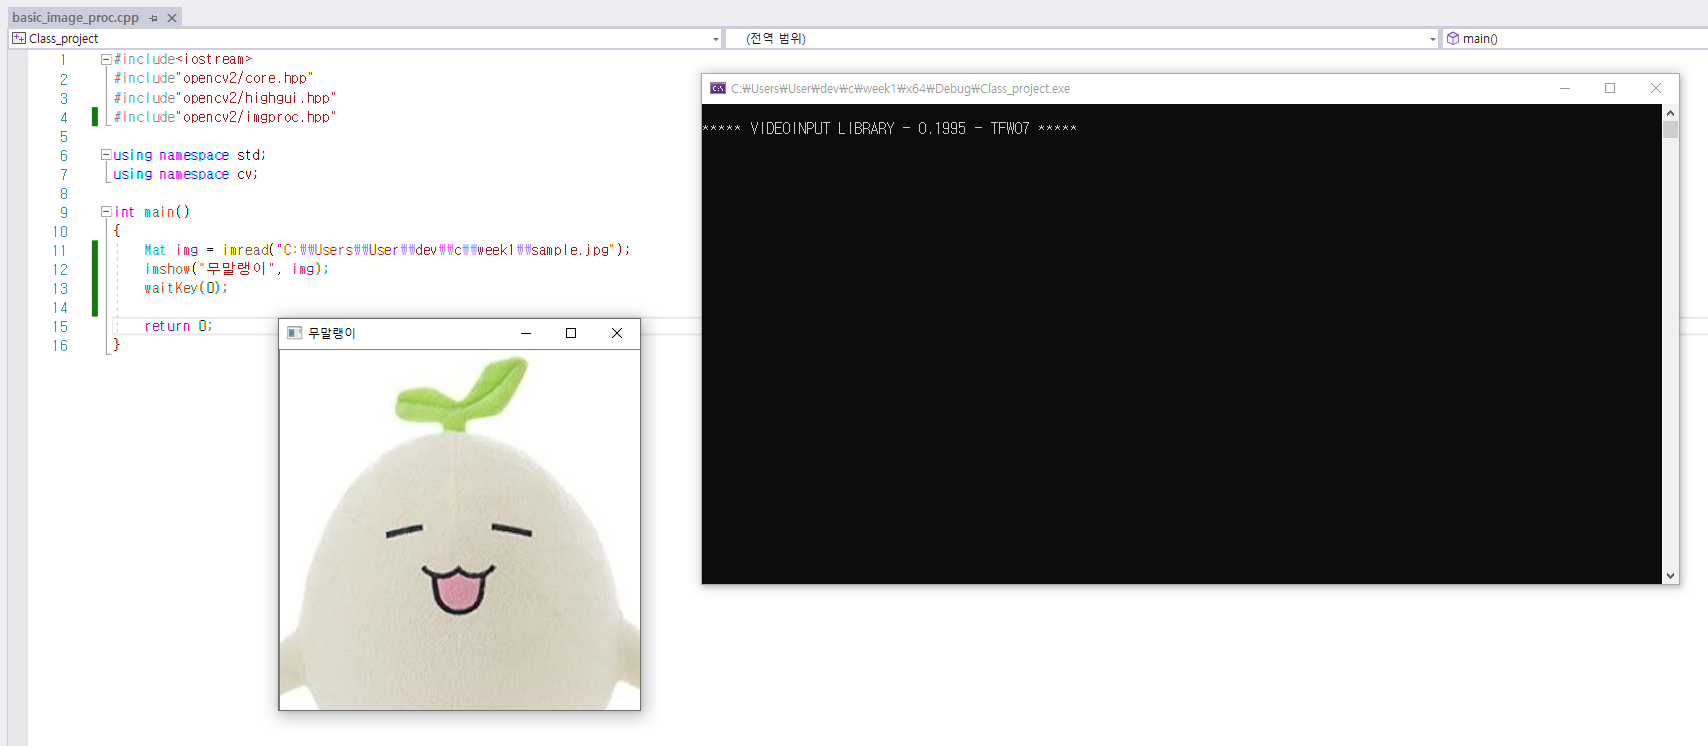
Task: Place cursor on the imread line of code
Action: coord(387,250)
